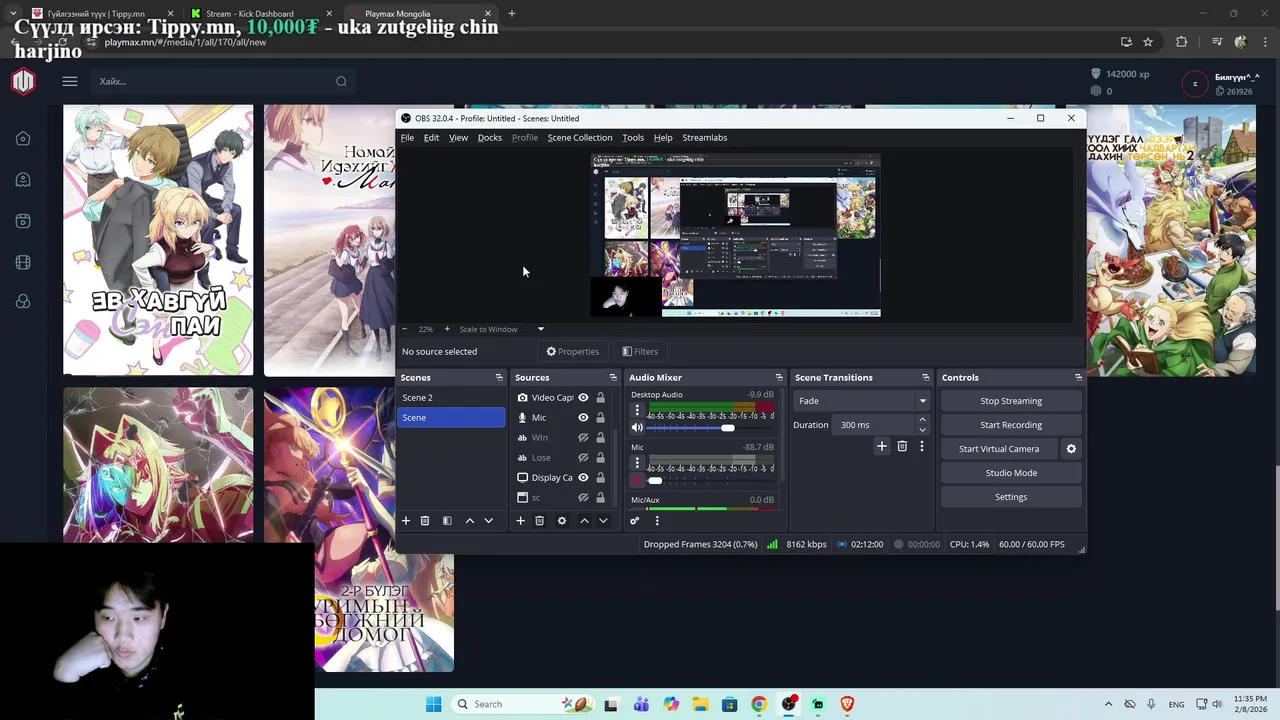Click Start Recording button
The height and width of the screenshot is (720, 1280).
point(1011,425)
